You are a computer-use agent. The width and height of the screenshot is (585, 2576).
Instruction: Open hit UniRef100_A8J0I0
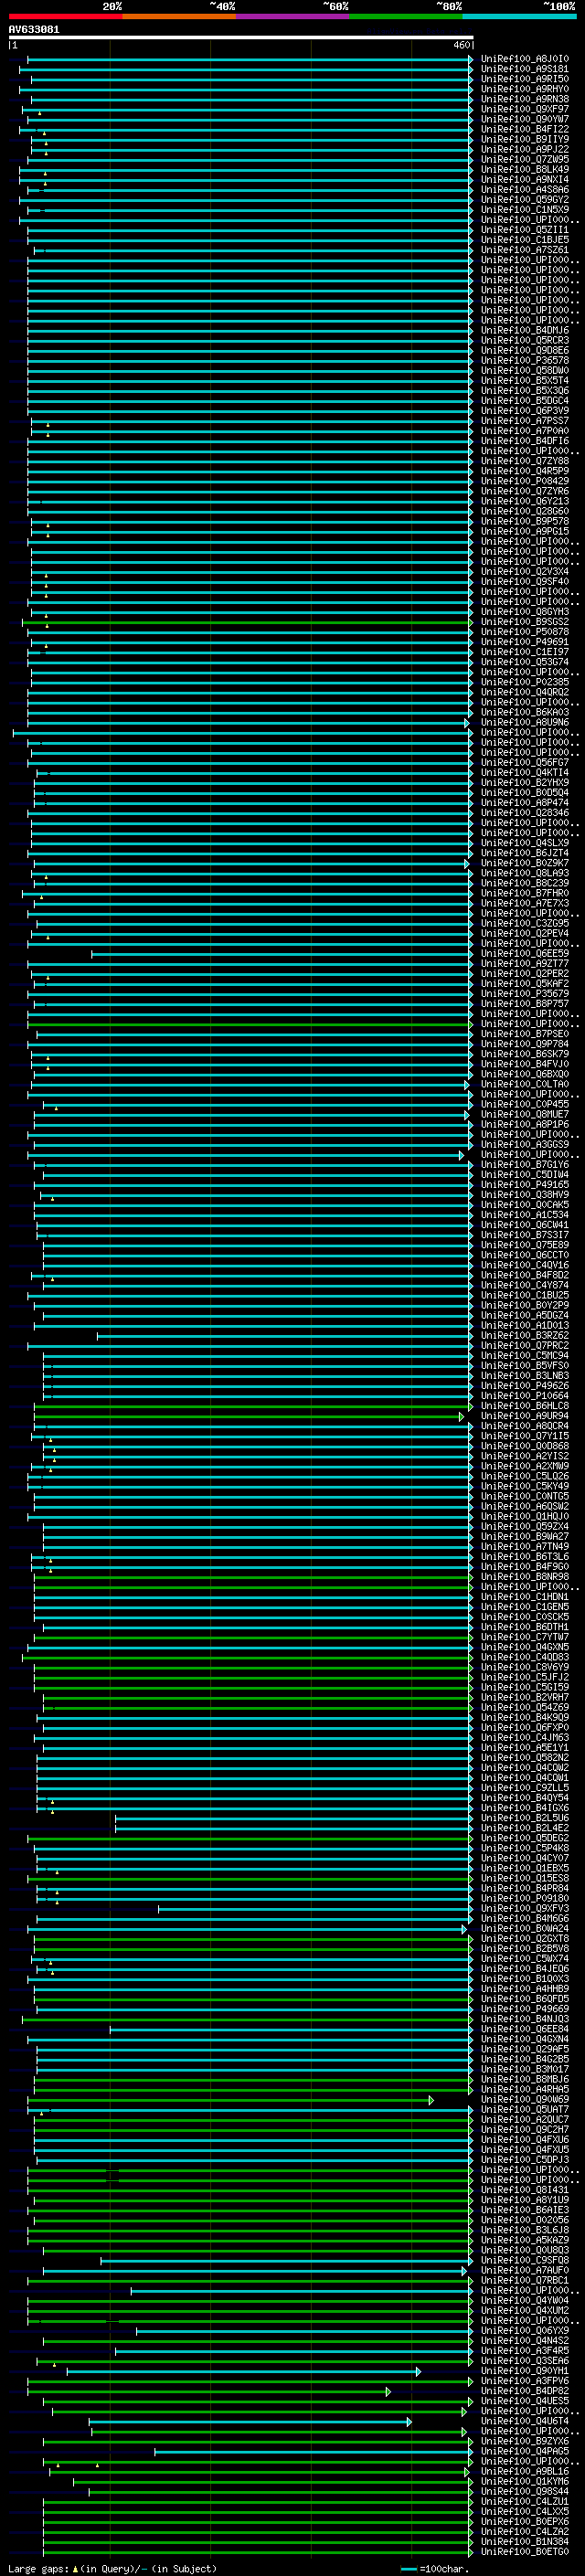point(525,59)
